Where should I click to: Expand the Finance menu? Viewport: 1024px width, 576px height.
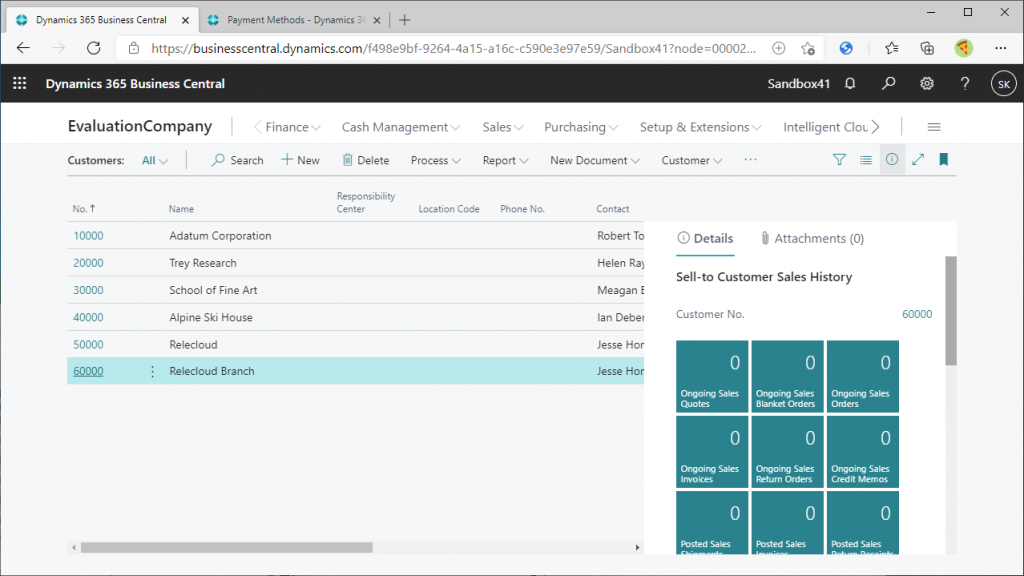293,127
